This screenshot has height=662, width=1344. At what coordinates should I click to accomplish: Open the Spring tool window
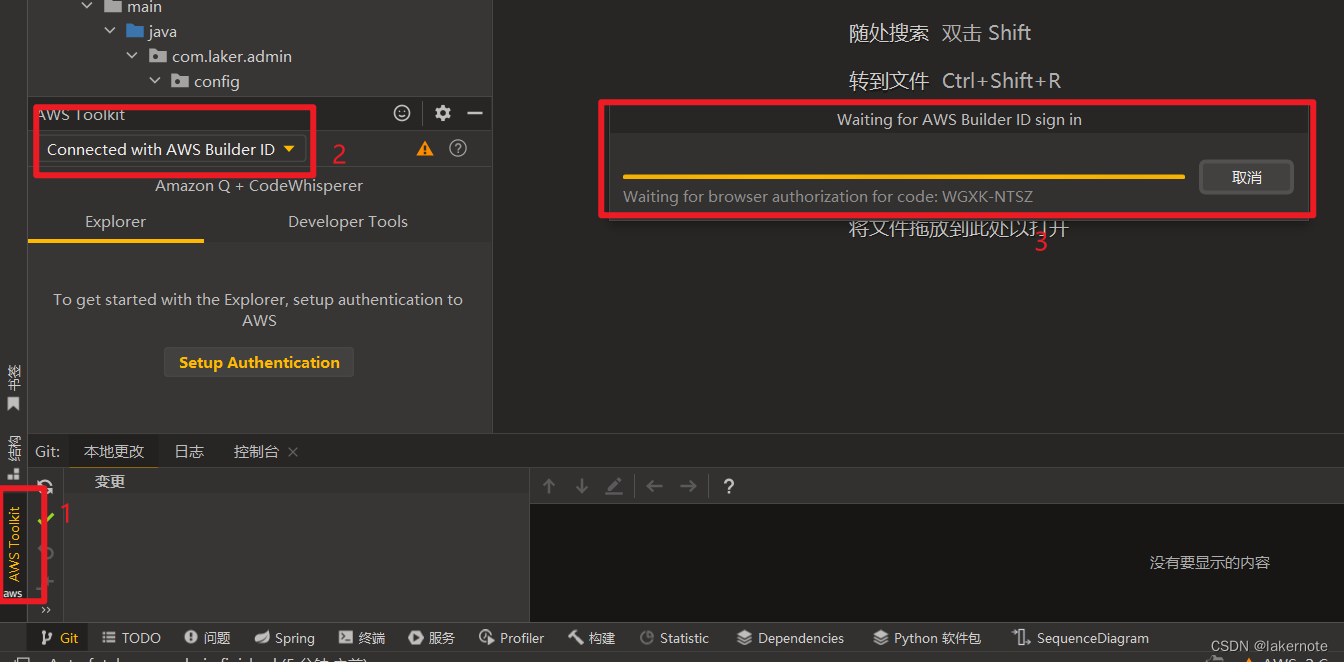[284, 638]
